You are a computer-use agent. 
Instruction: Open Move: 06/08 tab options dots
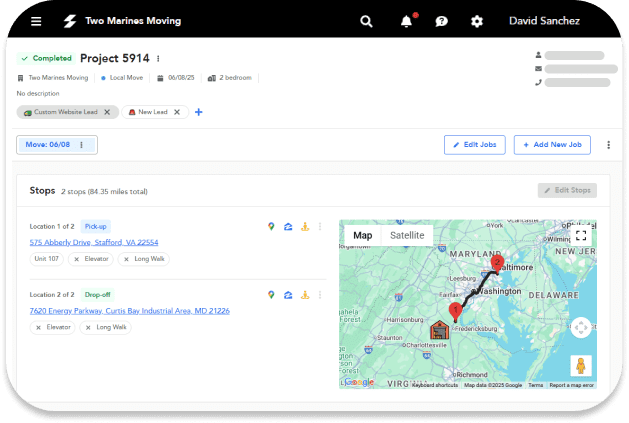click(81, 145)
